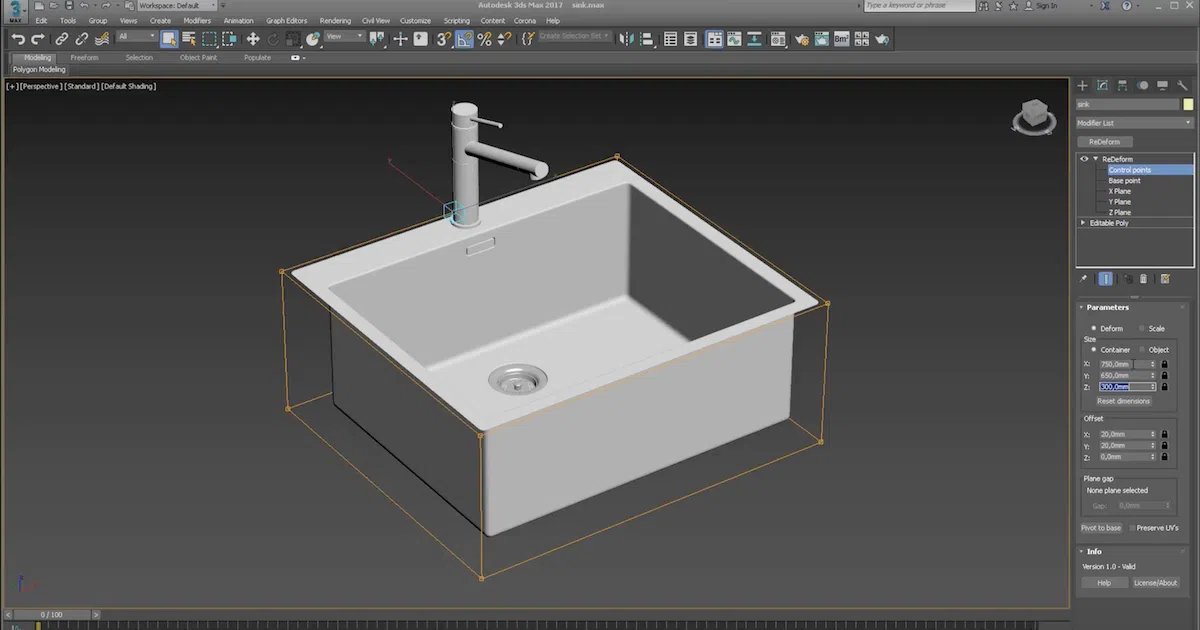Switch to the Freeform ribbon tab

tap(84, 58)
